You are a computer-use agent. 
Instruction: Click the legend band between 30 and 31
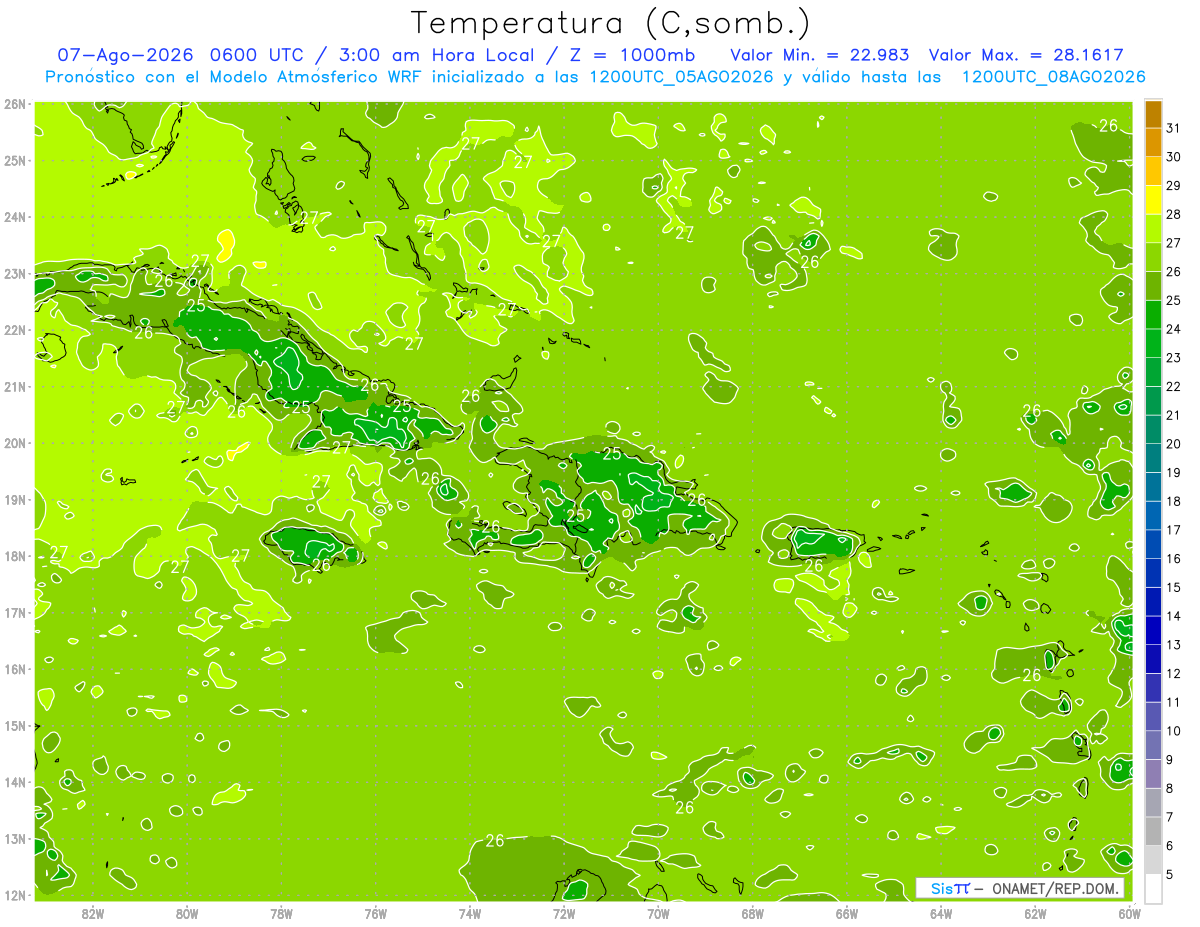[x=1152, y=143]
